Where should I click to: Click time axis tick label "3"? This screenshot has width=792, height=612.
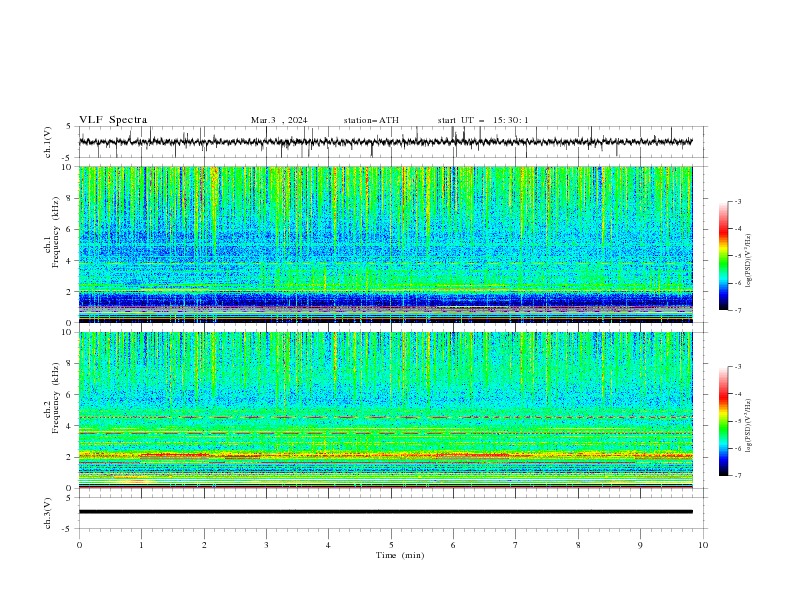266,545
